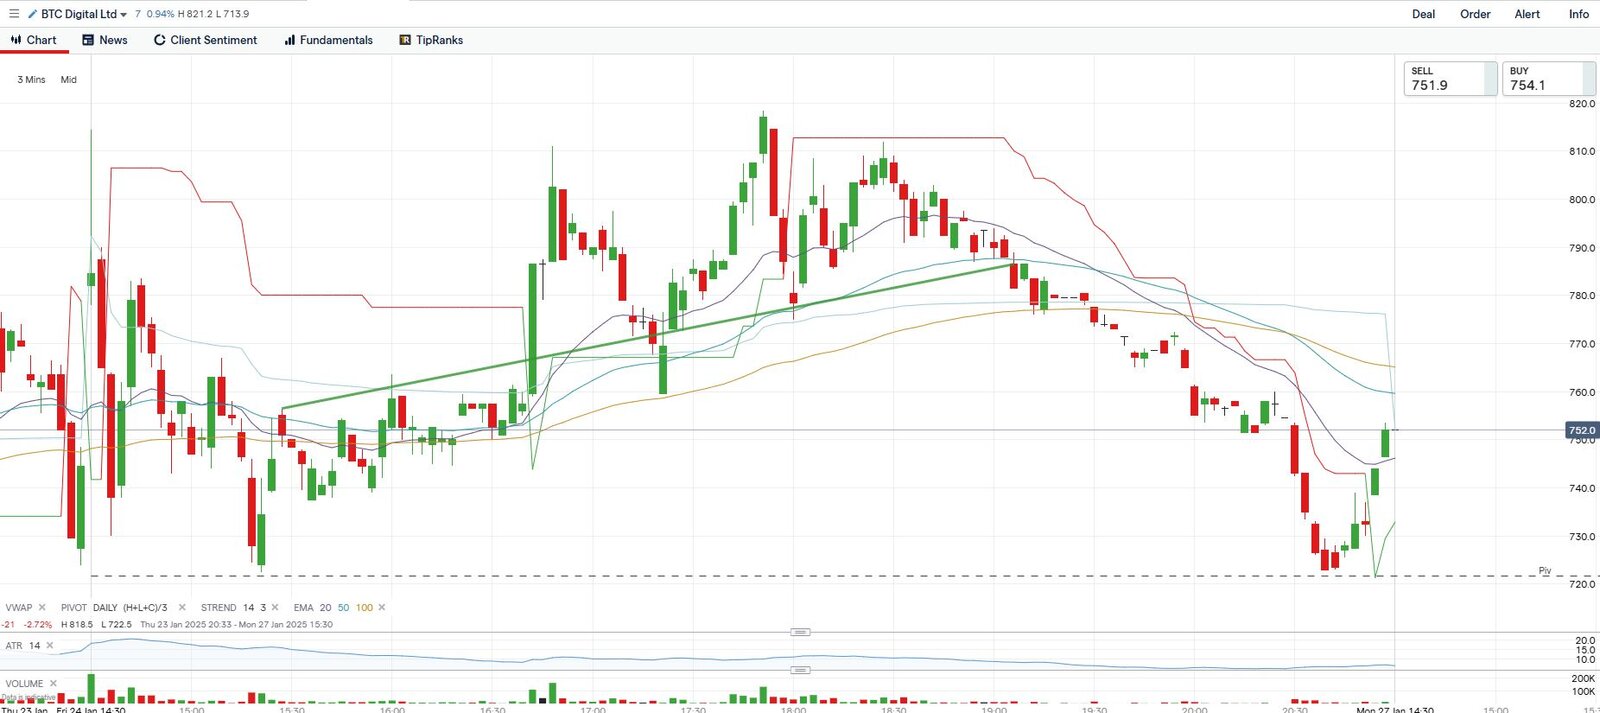
Task: Remove the EMA indicator via its X
Action: tap(382, 607)
